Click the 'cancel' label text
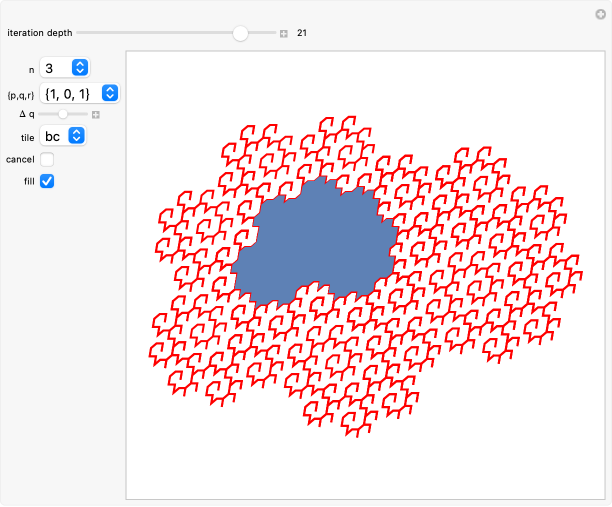 [x=20, y=159]
